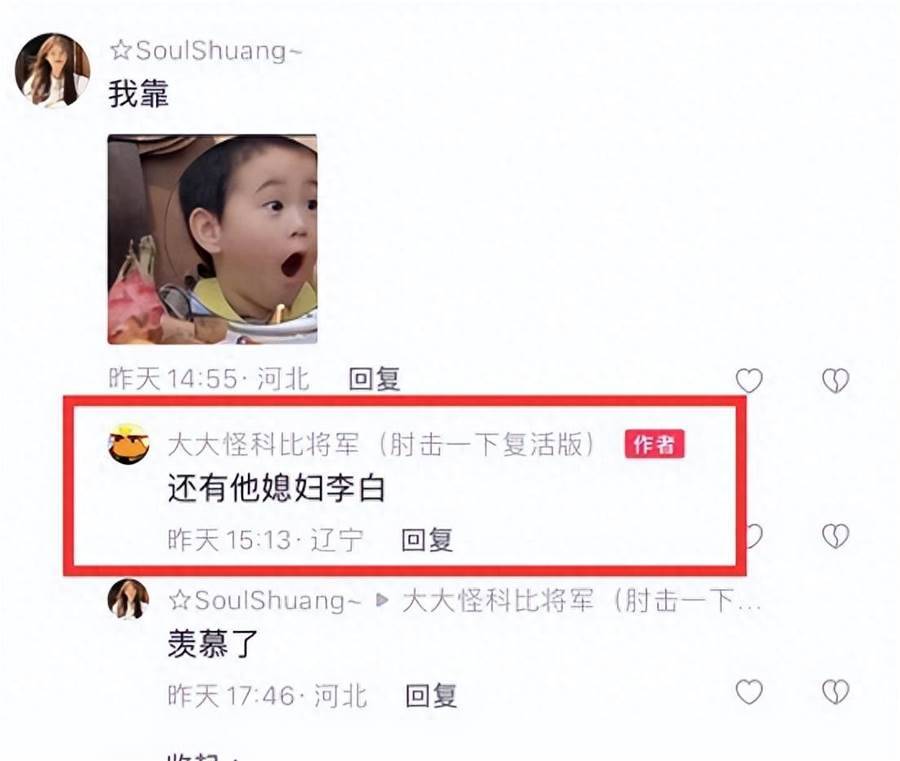Screen dimensions: 900x761
Task: Like the 羡慕了 reply with the heart icon
Action: point(749,692)
